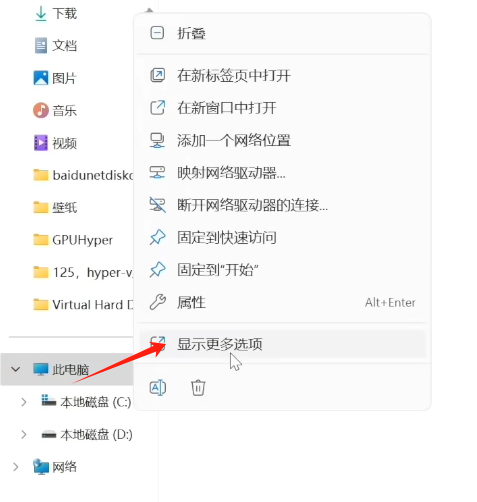Expand the 网络 node chevron
The width and height of the screenshot is (477, 502).
15,467
